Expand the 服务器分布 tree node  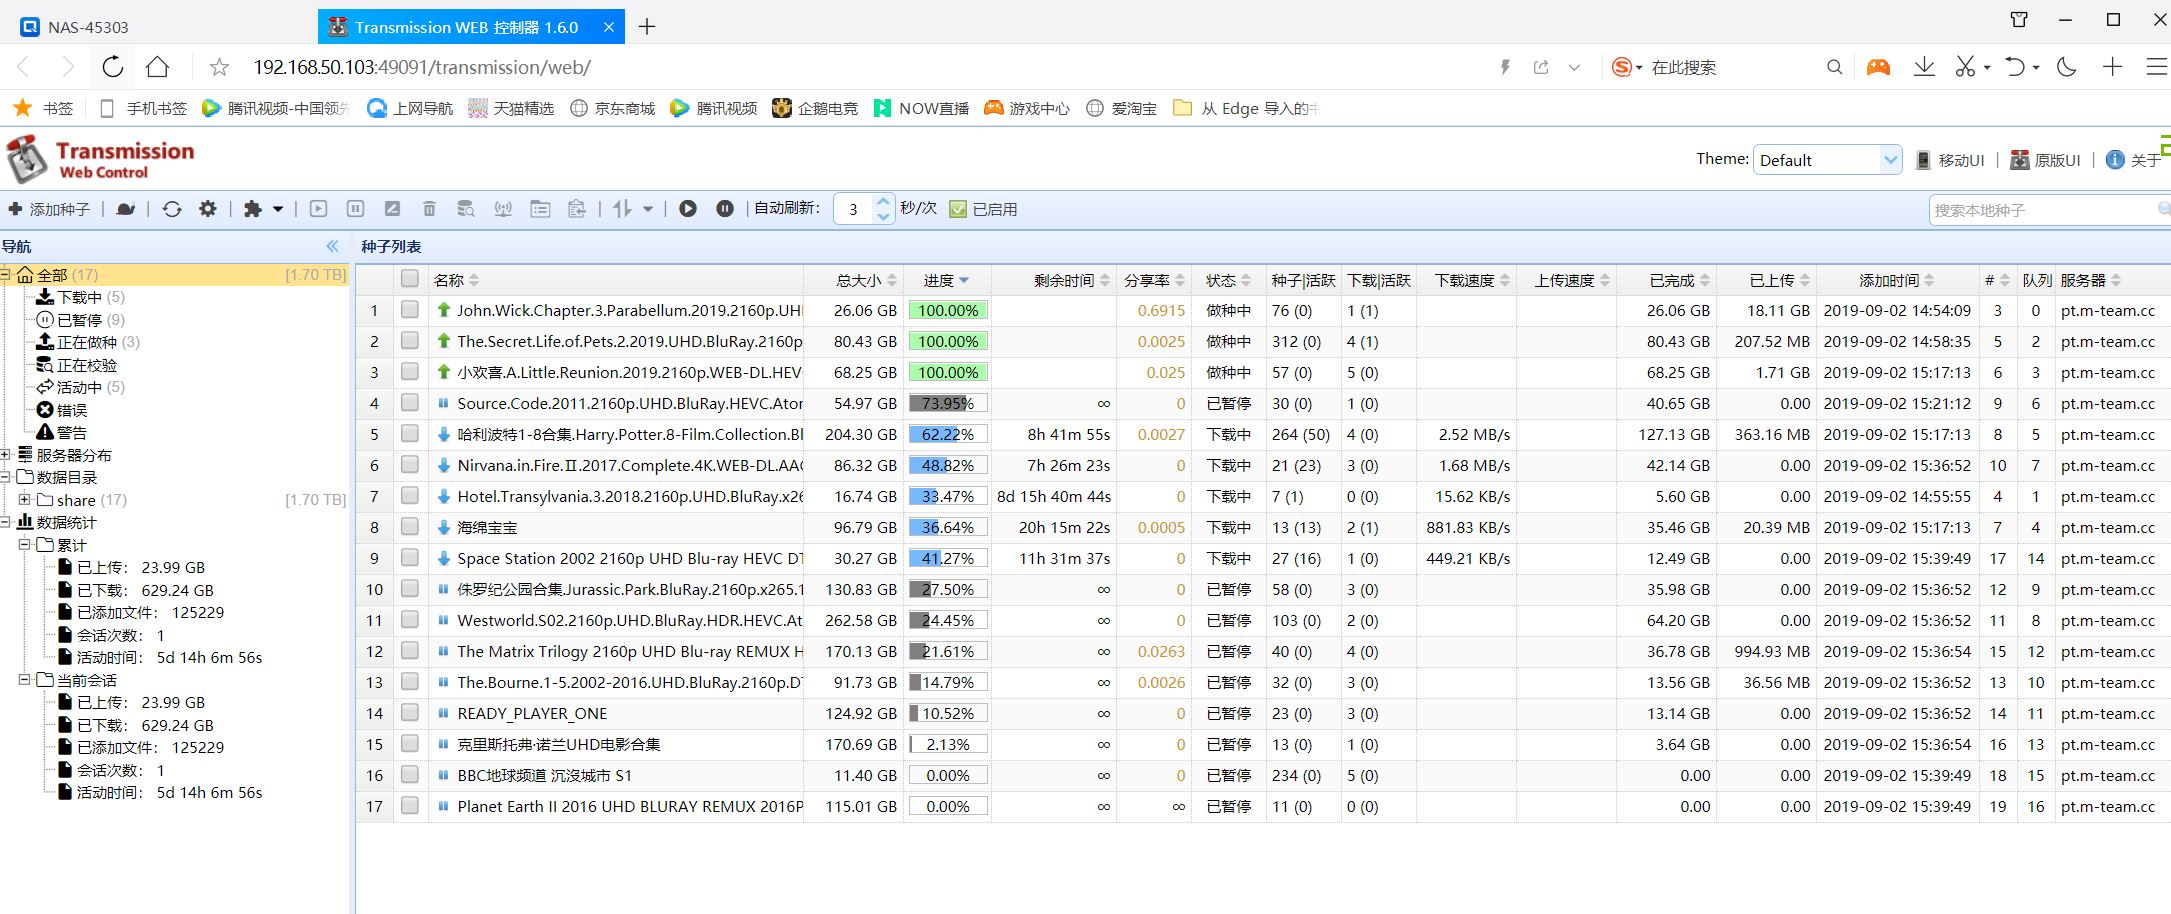point(6,455)
